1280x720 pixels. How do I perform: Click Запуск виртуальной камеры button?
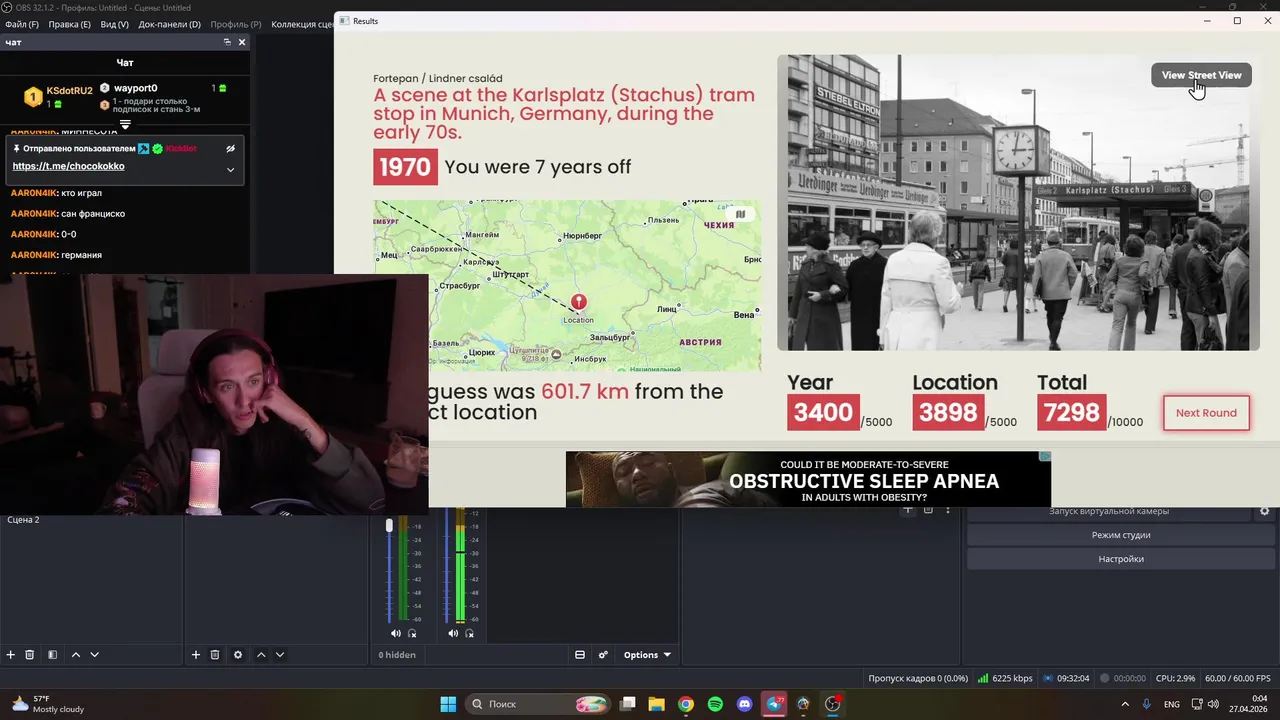click(x=1109, y=511)
